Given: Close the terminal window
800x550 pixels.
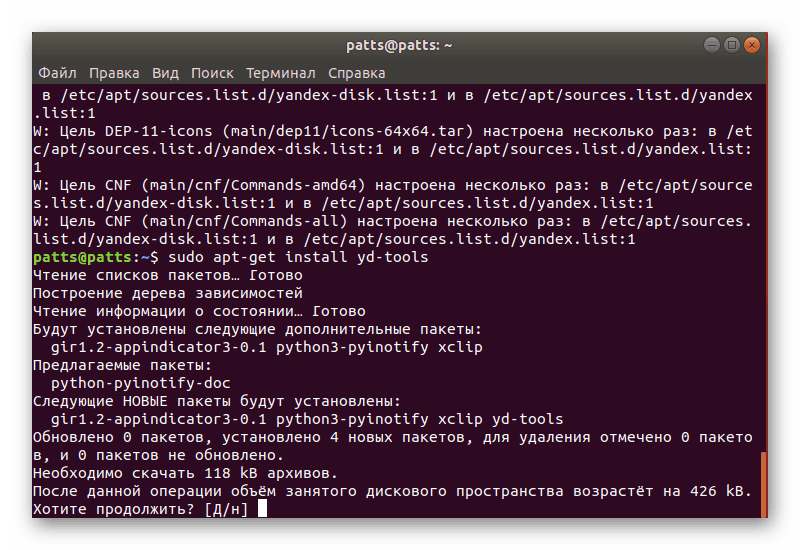Looking at the screenshot, I should [x=751, y=45].
